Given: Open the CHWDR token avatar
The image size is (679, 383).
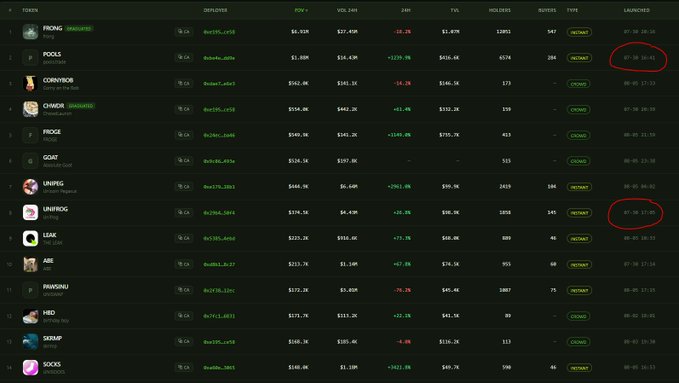Looking at the screenshot, I should point(30,109).
